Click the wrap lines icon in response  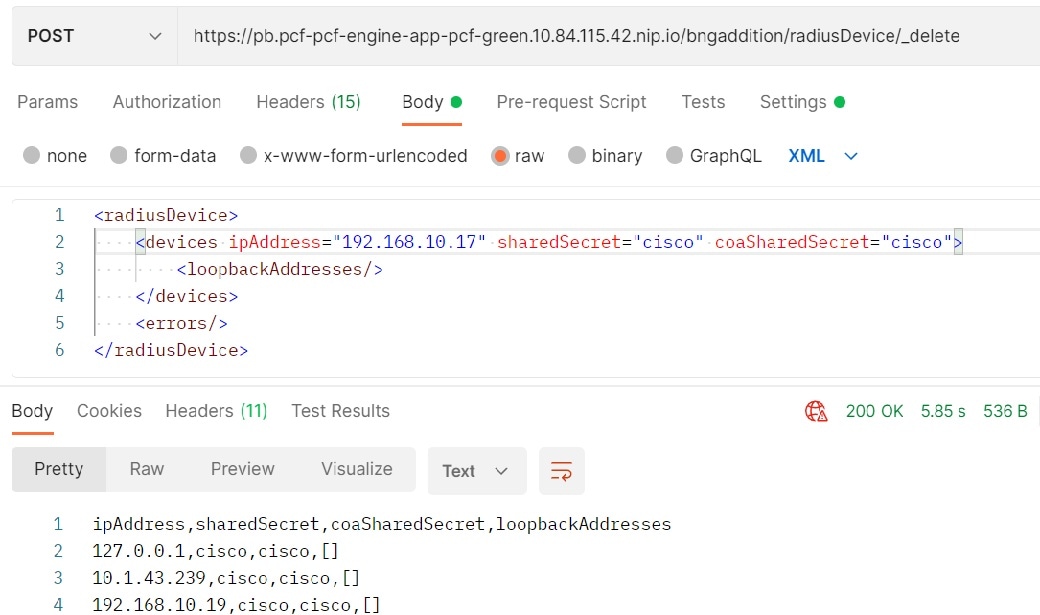click(562, 471)
